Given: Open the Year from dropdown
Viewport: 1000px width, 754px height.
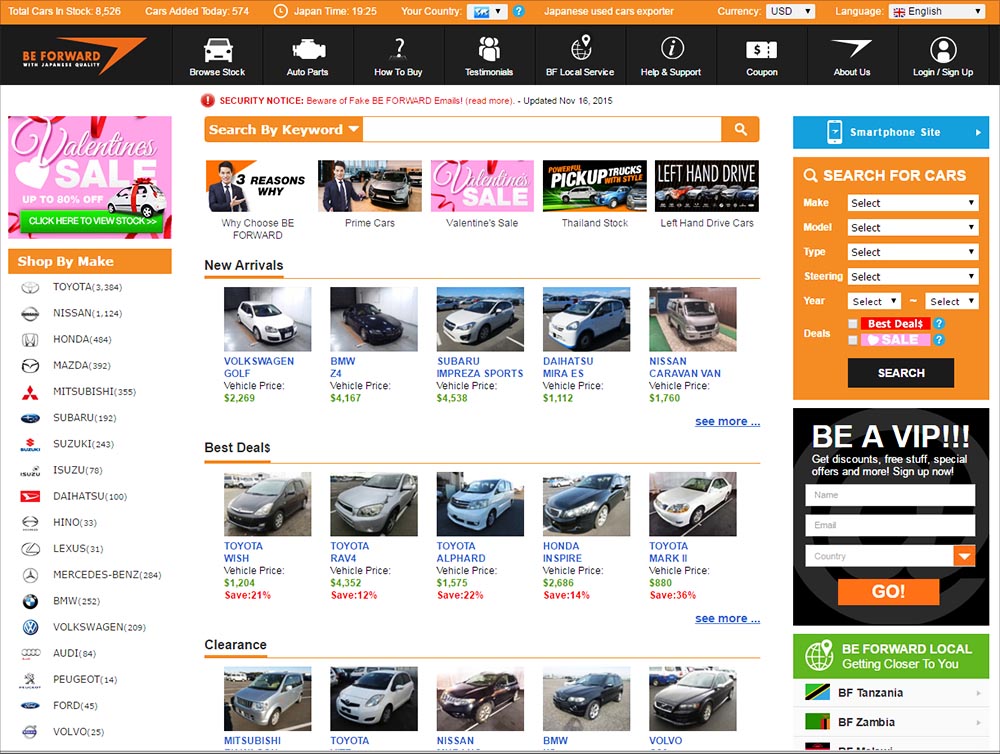Looking at the screenshot, I should coord(874,301).
